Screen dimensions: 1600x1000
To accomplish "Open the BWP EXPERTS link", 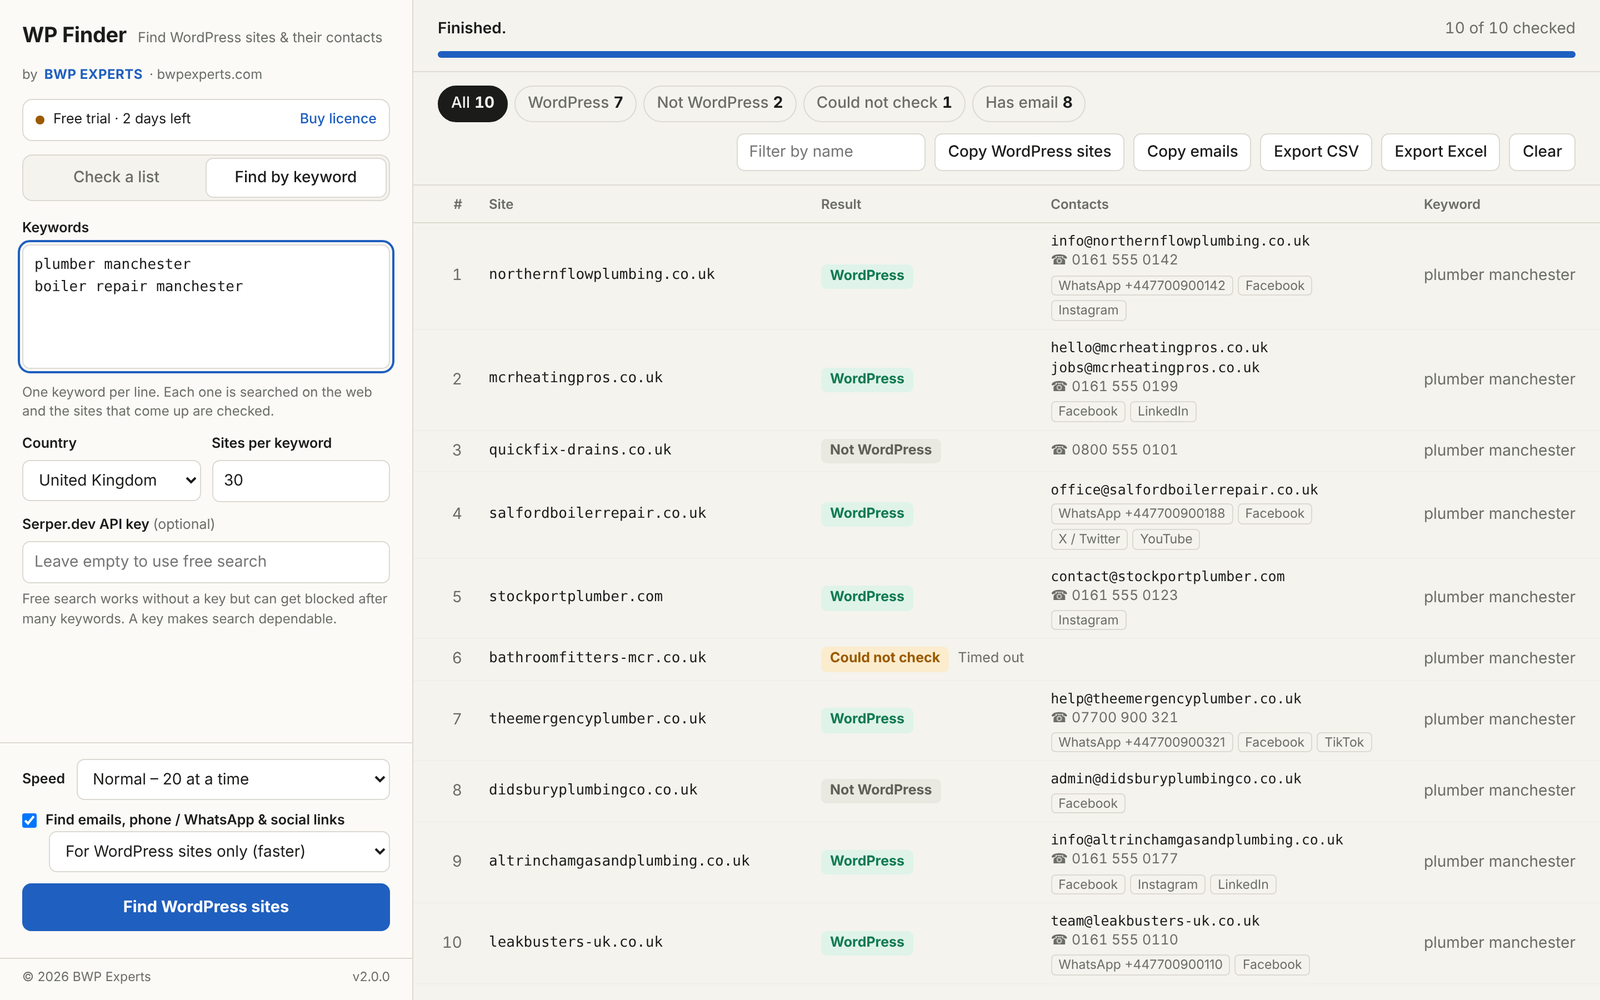I will [93, 75].
